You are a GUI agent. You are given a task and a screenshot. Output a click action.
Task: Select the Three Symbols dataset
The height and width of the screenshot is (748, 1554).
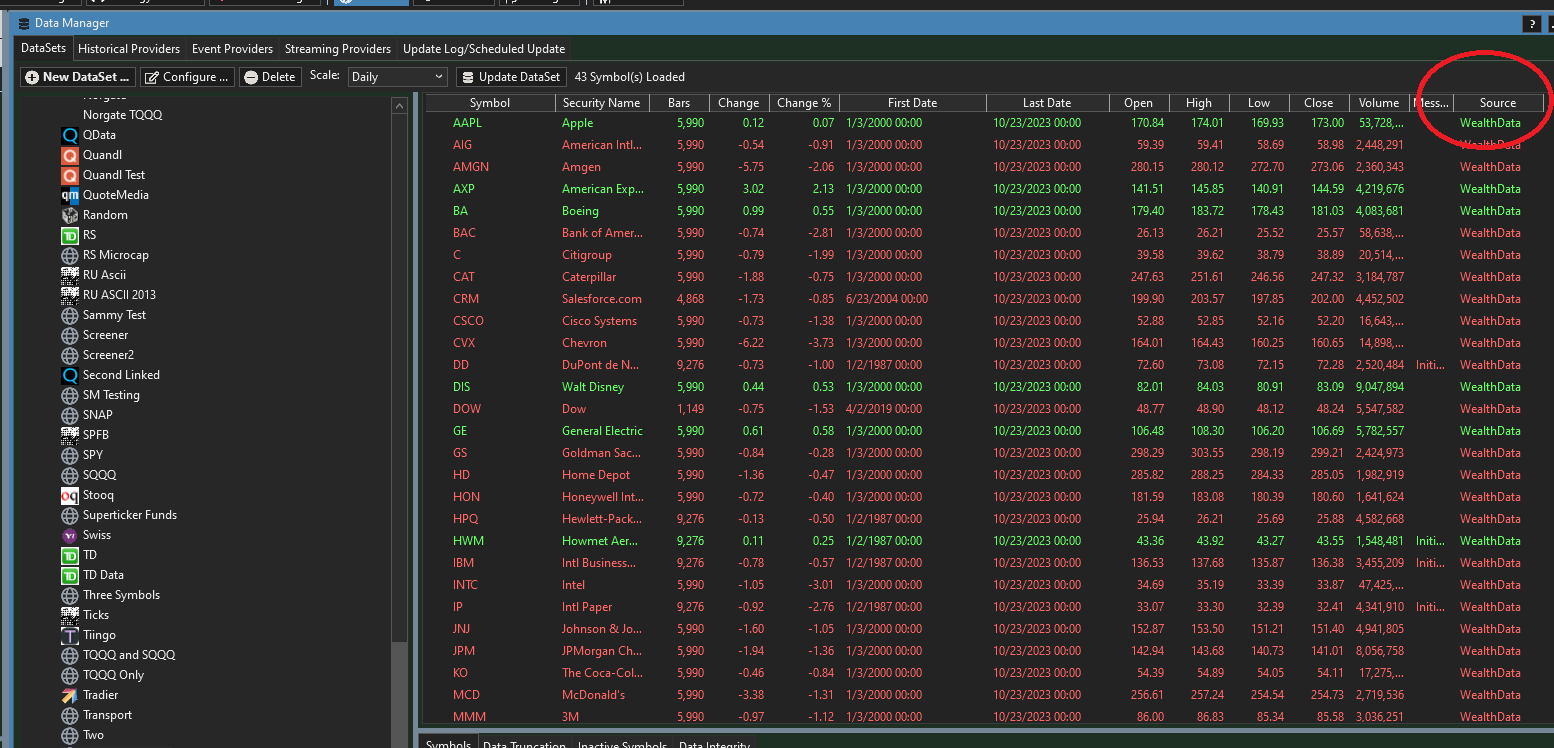click(x=121, y=595)
